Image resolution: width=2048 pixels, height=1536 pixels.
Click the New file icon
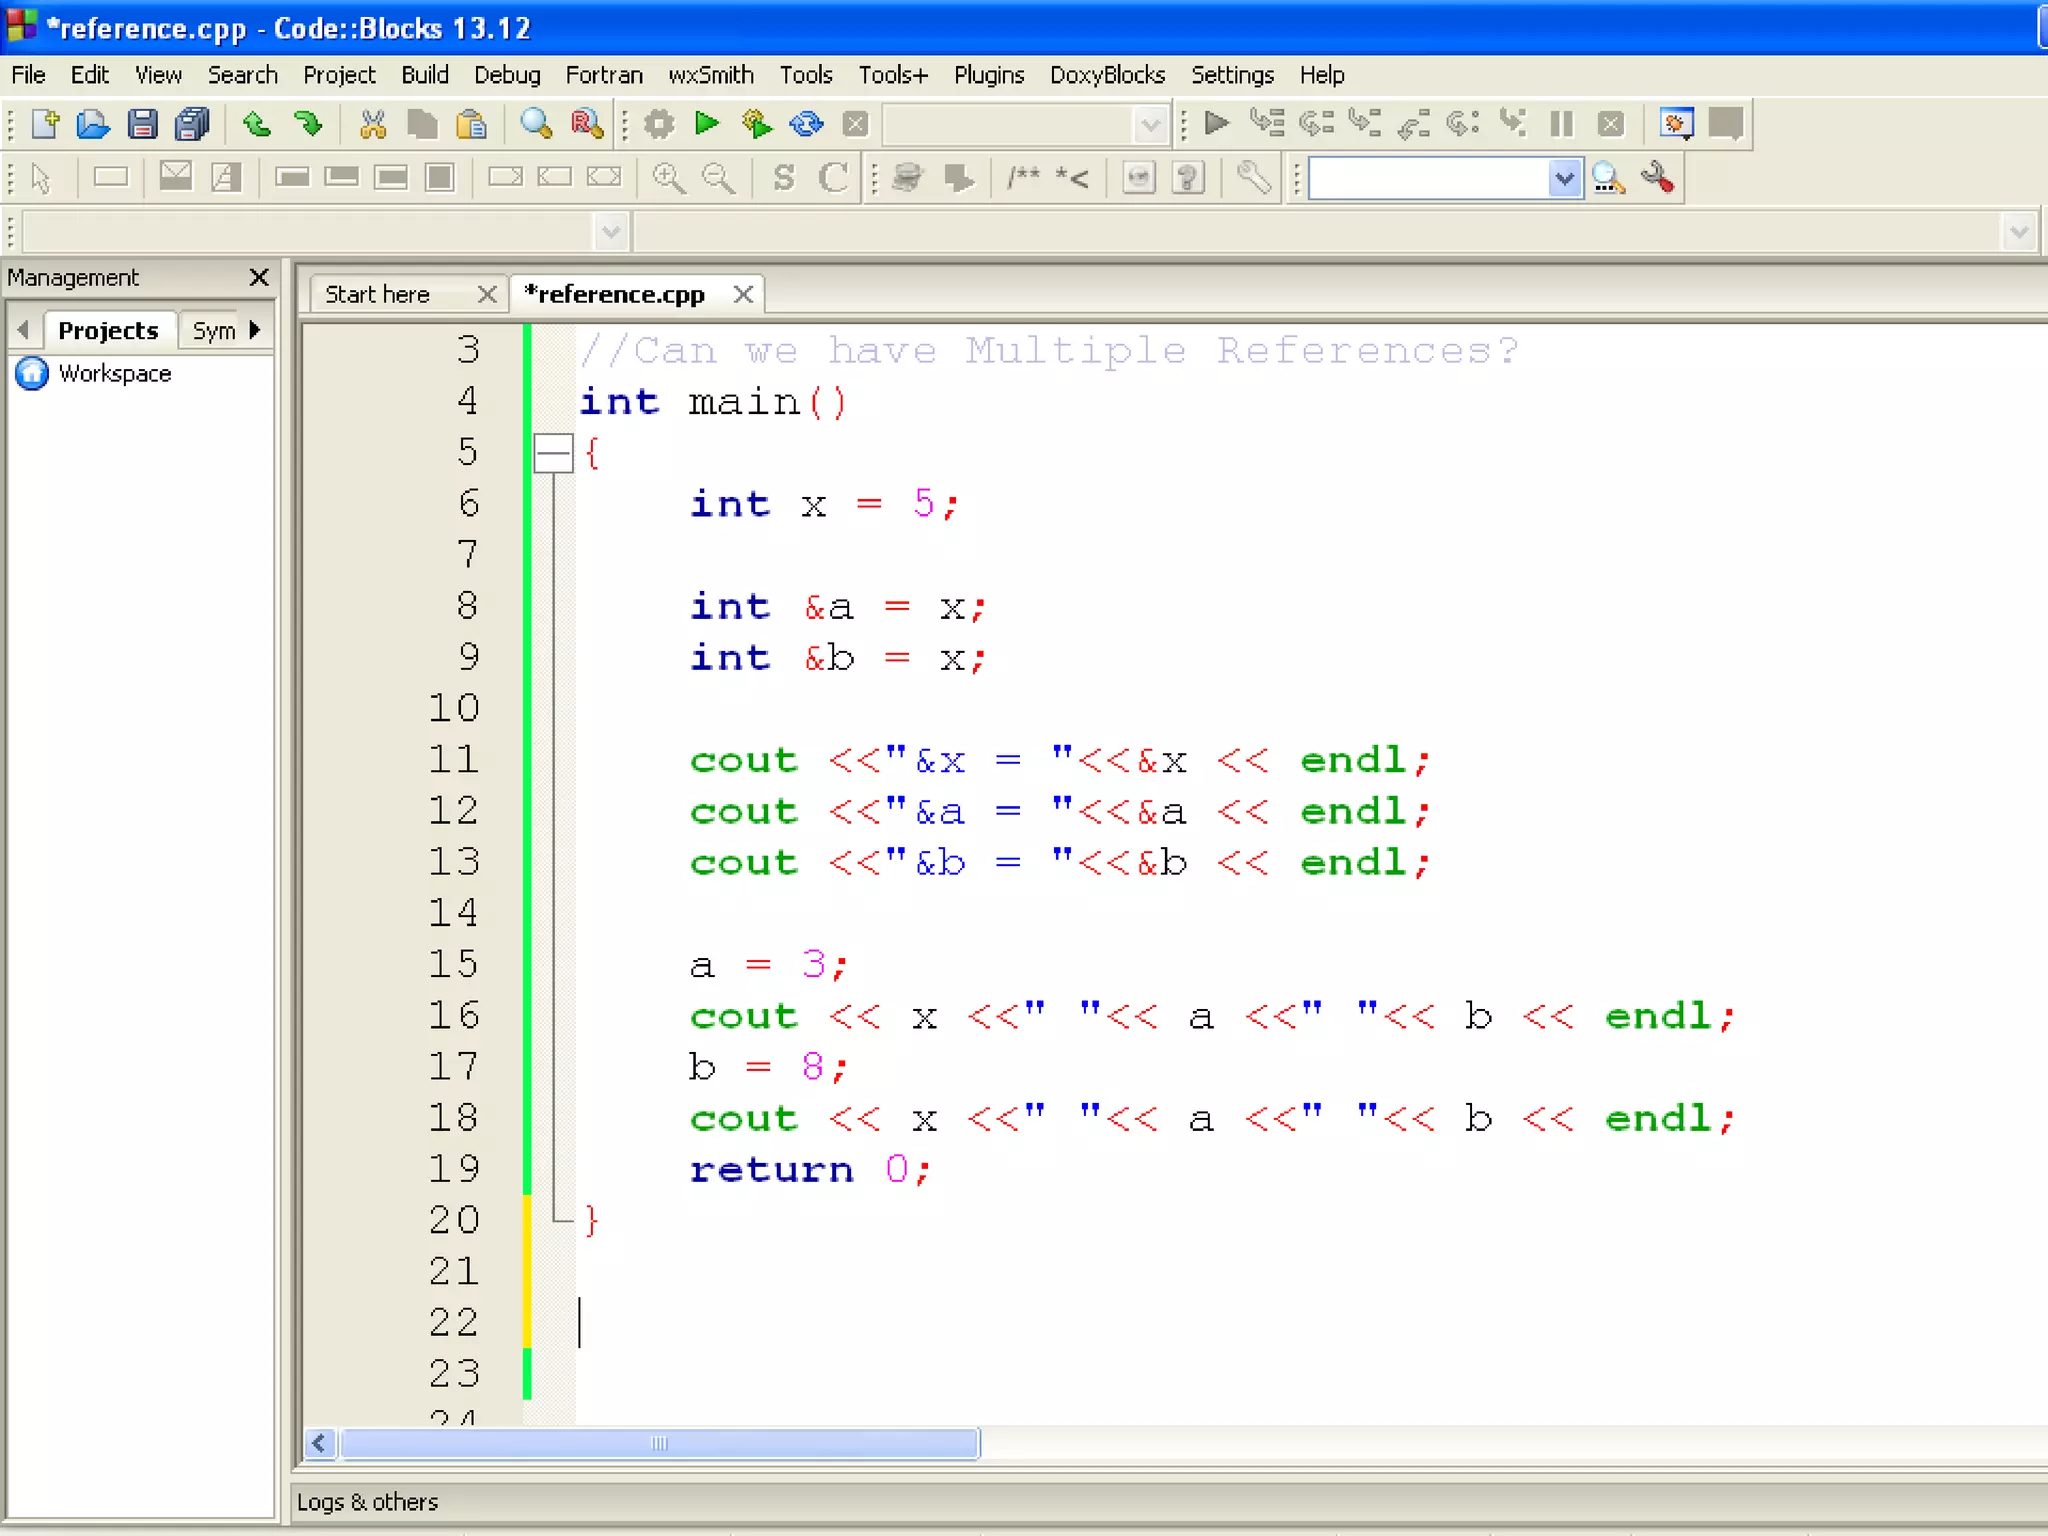[45, 124]
